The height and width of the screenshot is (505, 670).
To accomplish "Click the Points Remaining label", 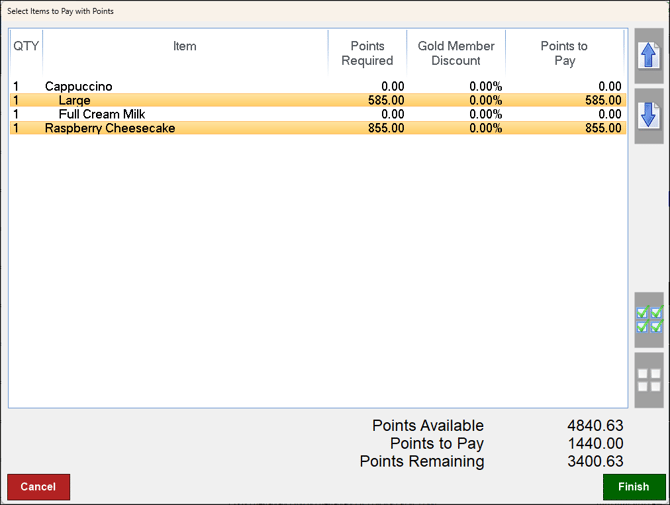I will click(422, 461).
